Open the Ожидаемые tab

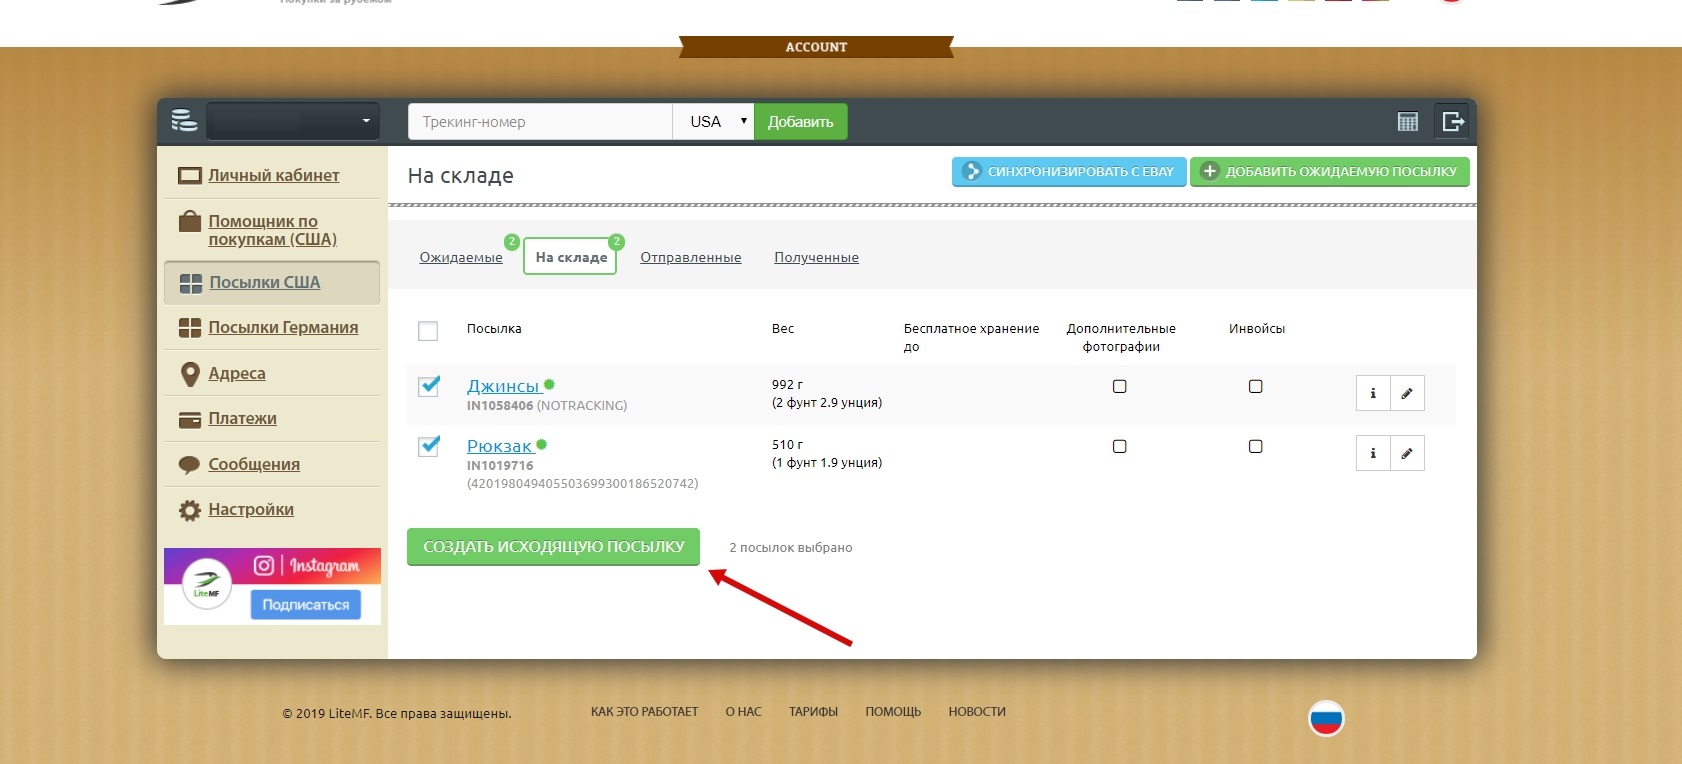(x=461, y=258)
